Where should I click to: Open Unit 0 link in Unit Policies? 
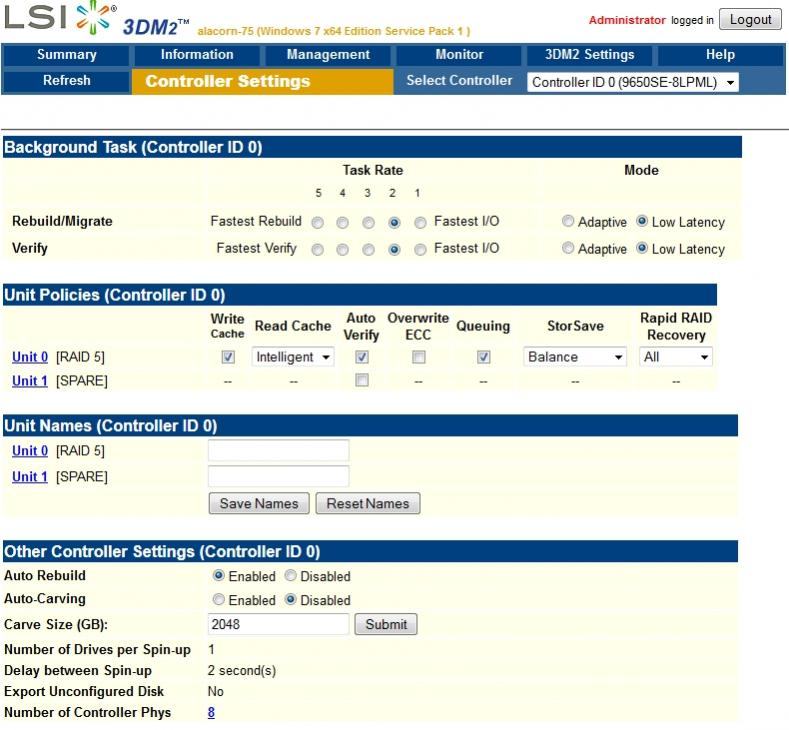click(x=30, y=357)
